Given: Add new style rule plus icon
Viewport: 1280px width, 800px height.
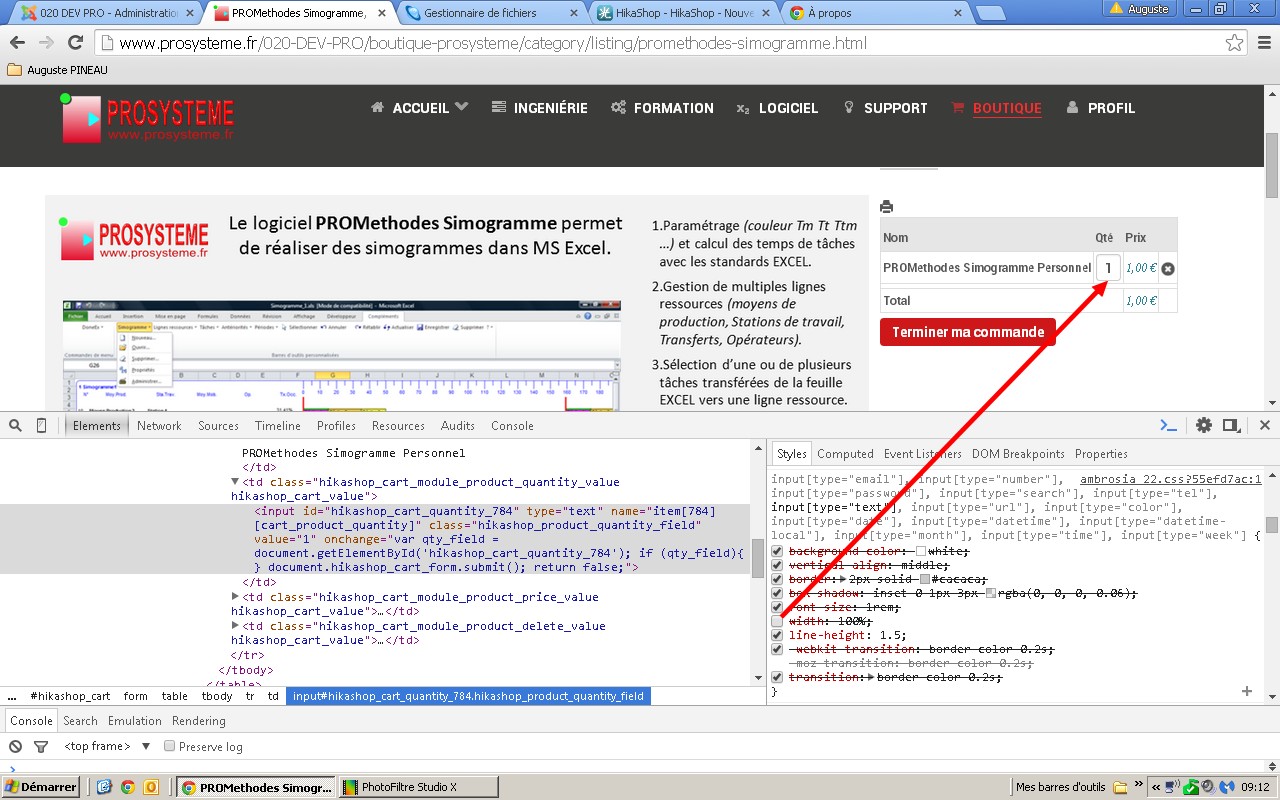Looking at the screenshot, I should tap(1246, 691).
